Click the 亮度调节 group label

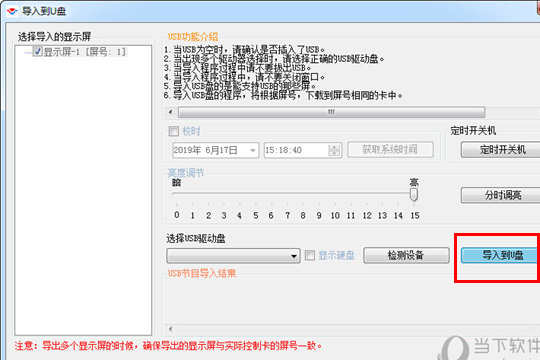186,173
